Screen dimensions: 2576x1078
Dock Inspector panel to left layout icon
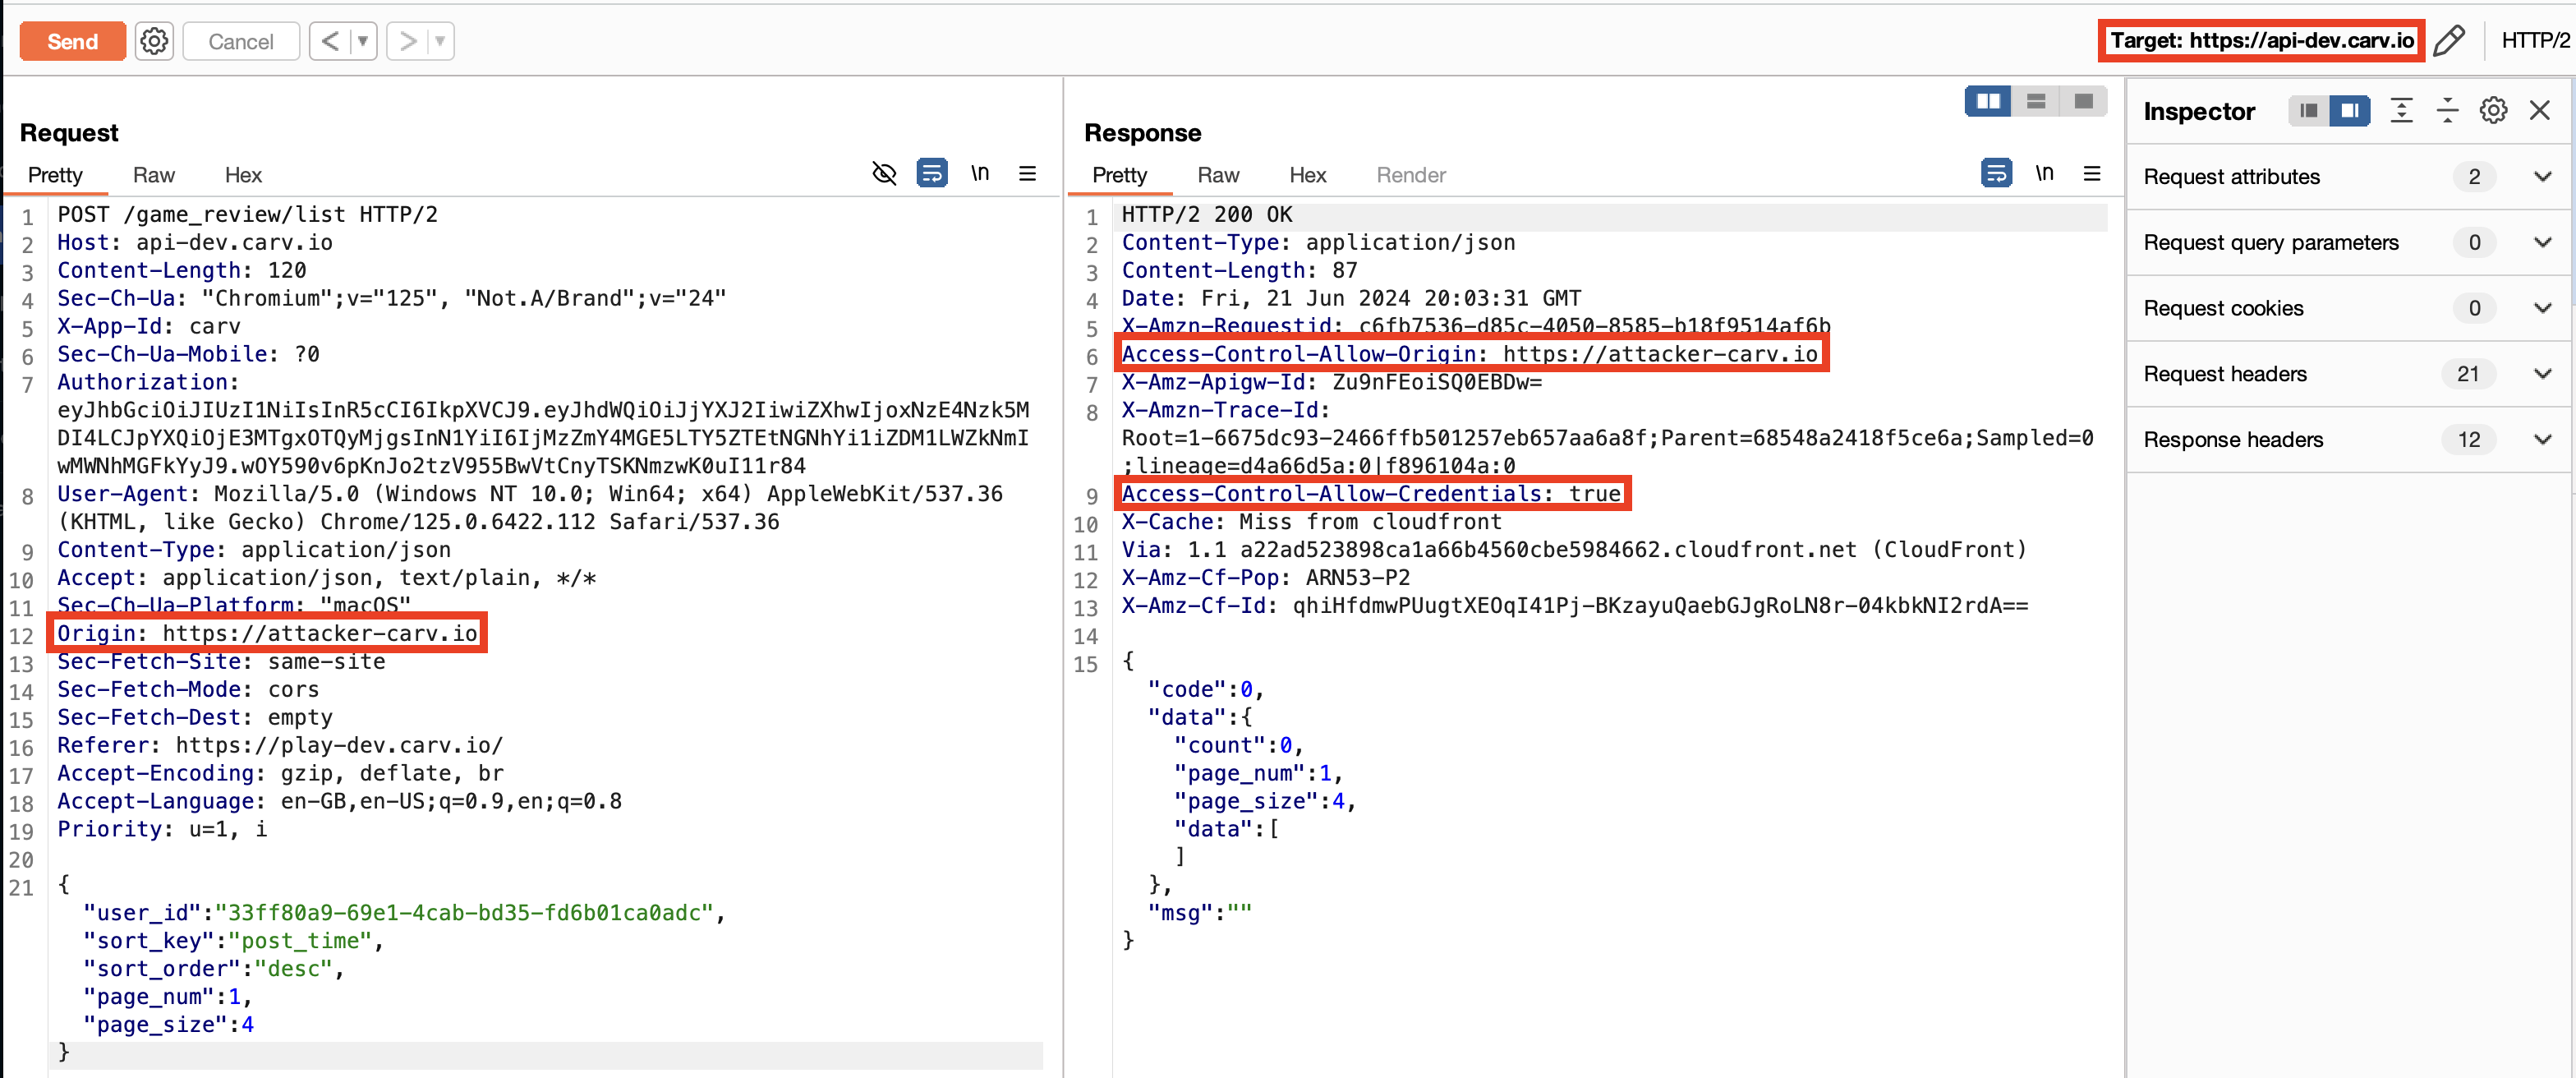tap(2308, 111)
